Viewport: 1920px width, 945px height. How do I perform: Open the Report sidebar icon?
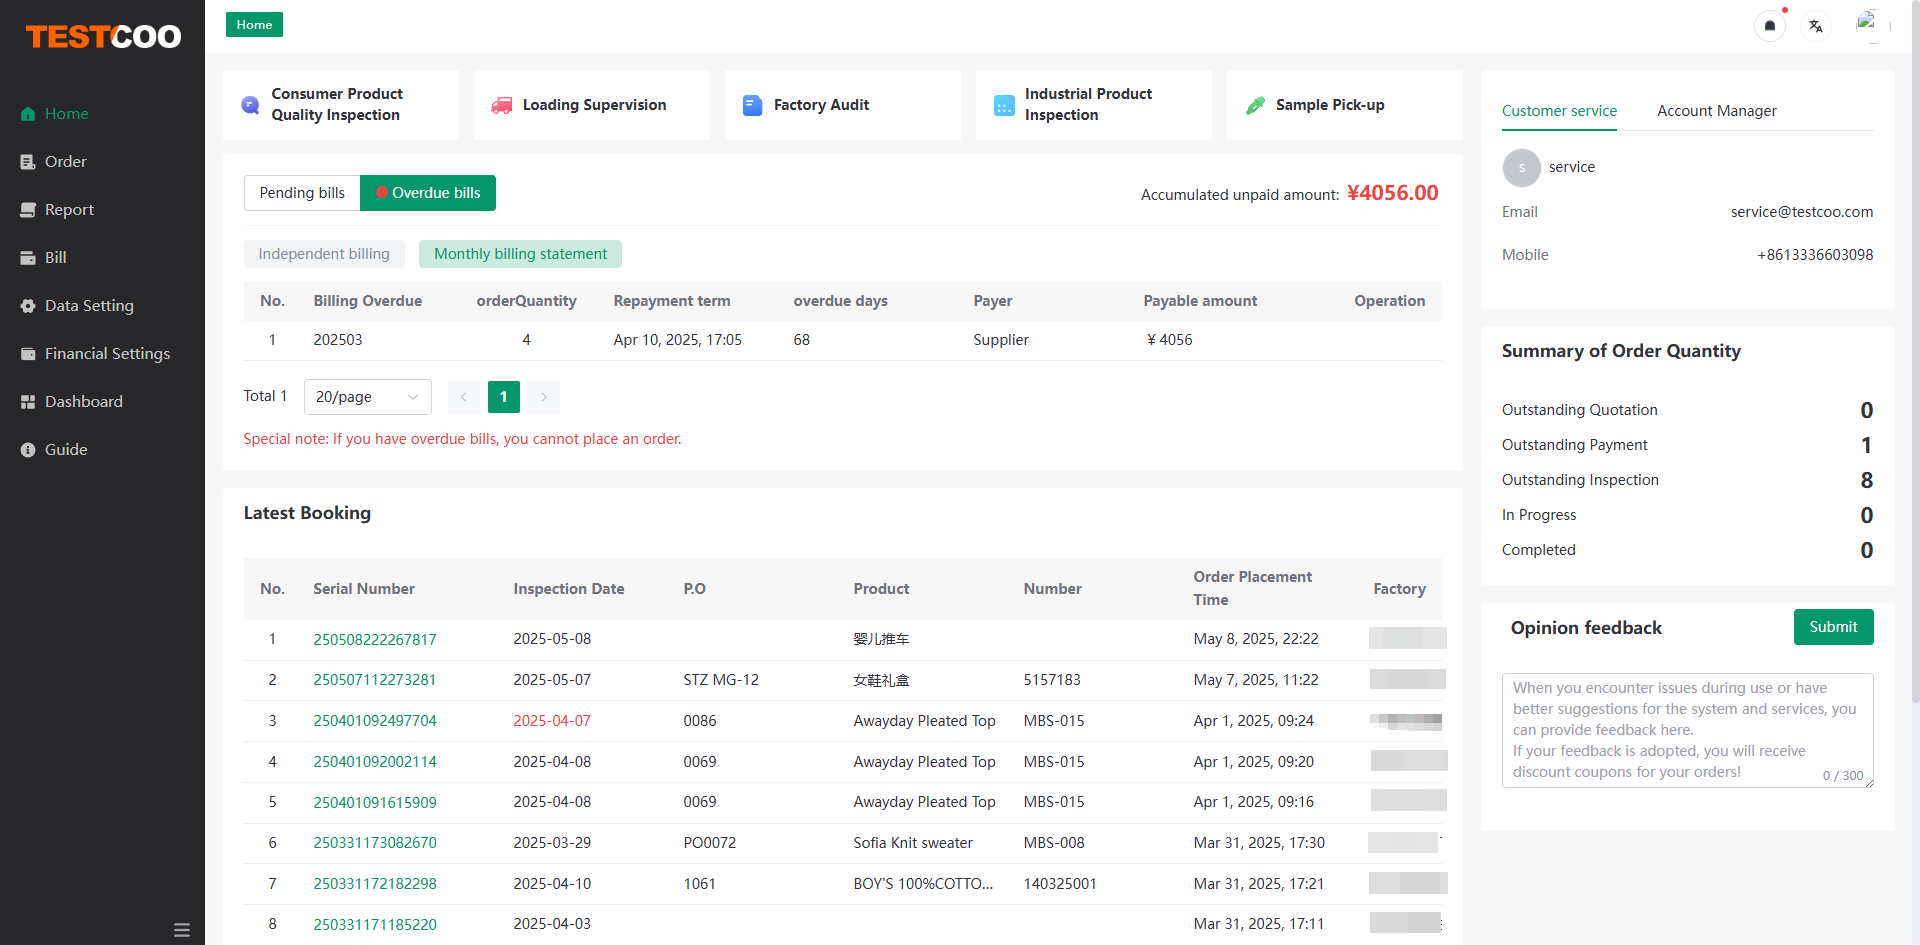coord(28,210)
